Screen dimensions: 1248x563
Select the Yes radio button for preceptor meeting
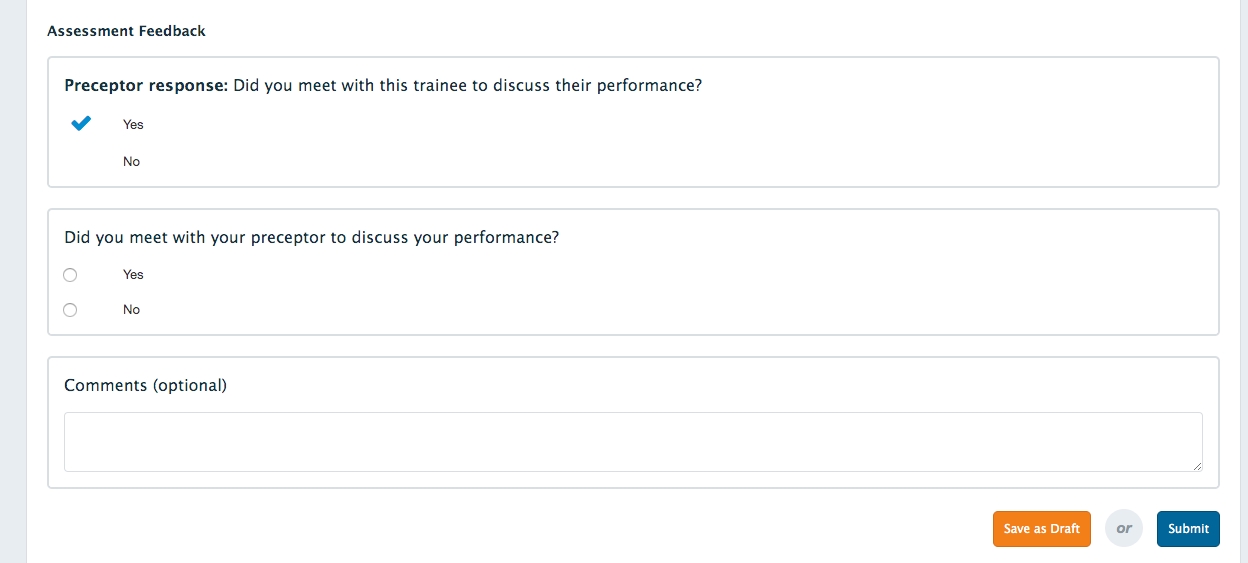(70, 275)
